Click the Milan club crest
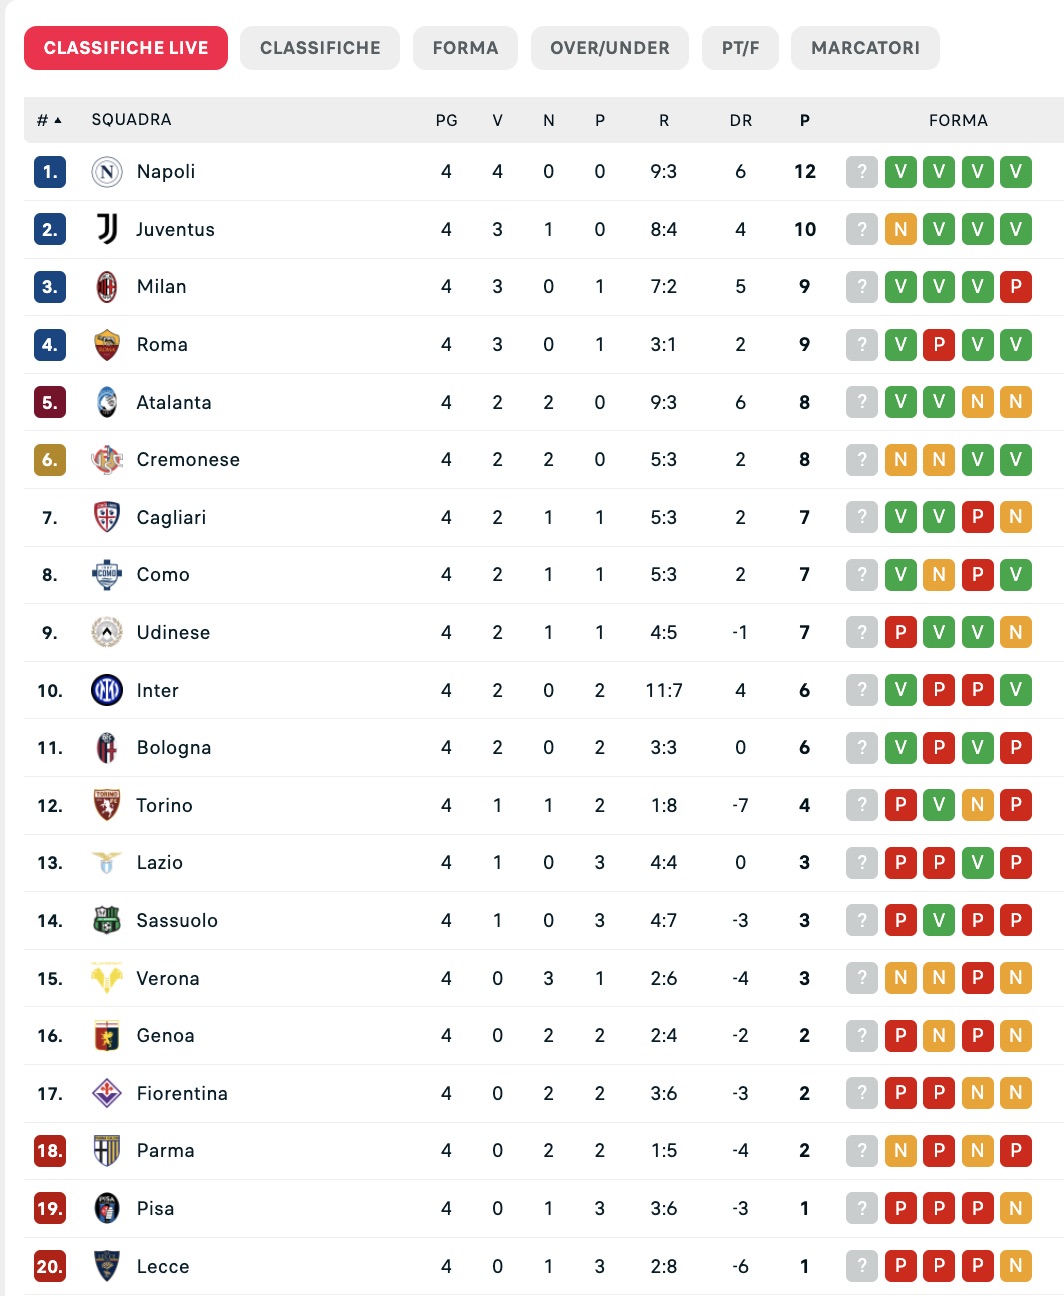This screenshot has width=1064, height=1296. (107, 287)
